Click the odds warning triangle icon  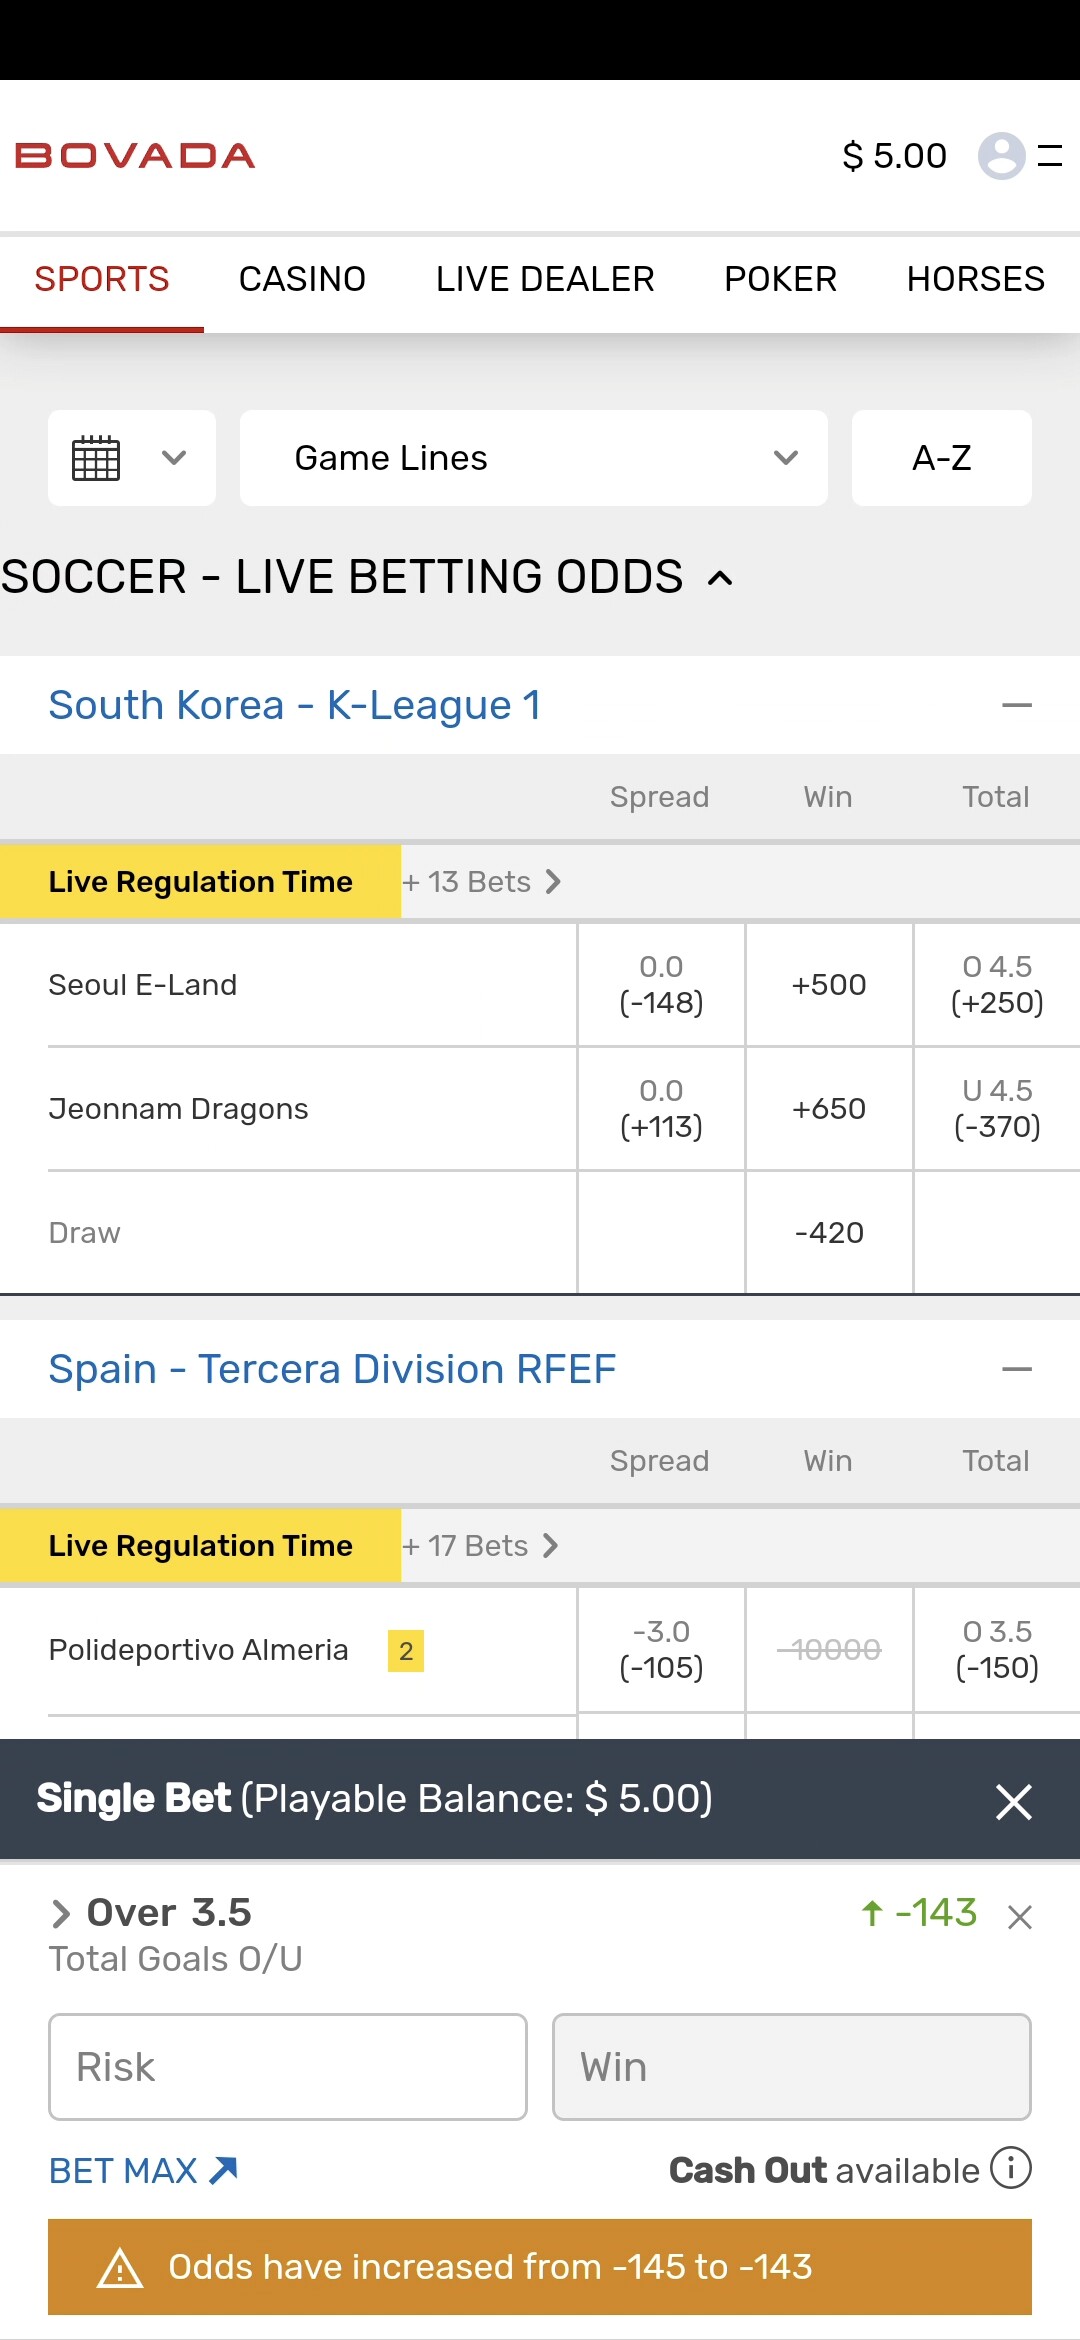pyautogui.click(x=120, y=2268)
